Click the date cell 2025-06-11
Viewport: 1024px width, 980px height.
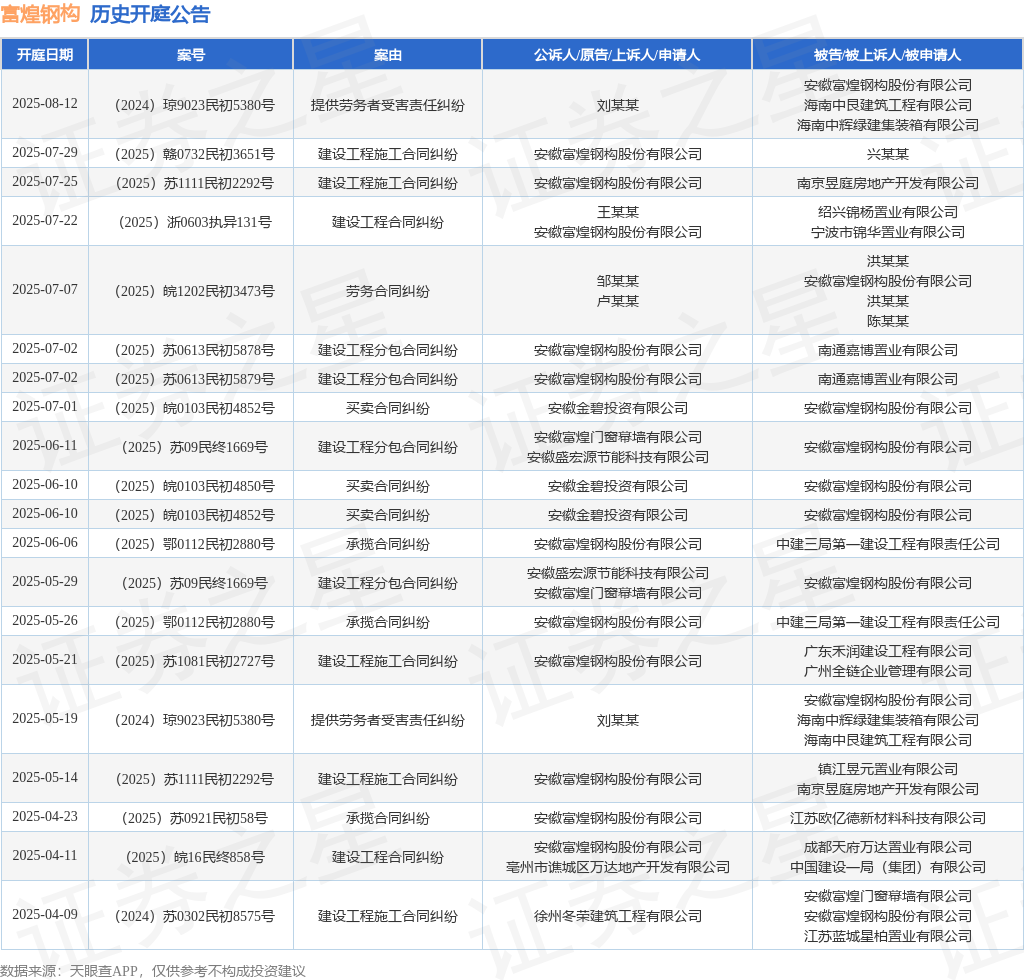pyautogui.click(x=44, y=446)
